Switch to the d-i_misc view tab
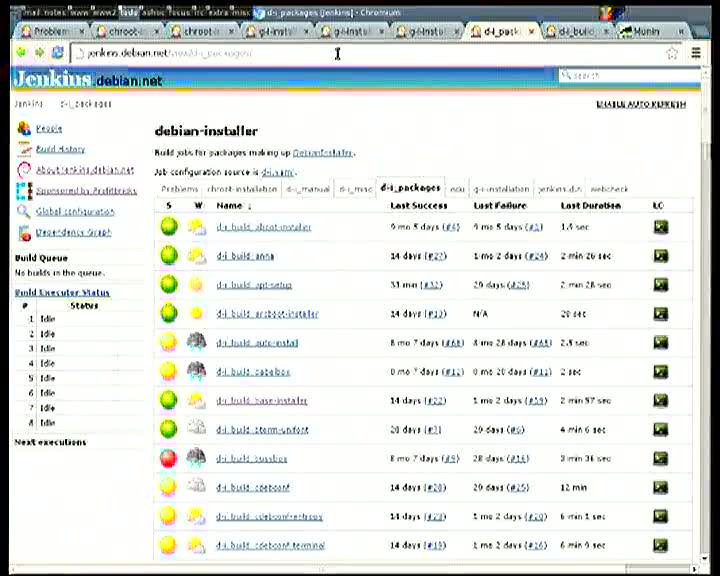720x576 pixels. click(355, 189)
